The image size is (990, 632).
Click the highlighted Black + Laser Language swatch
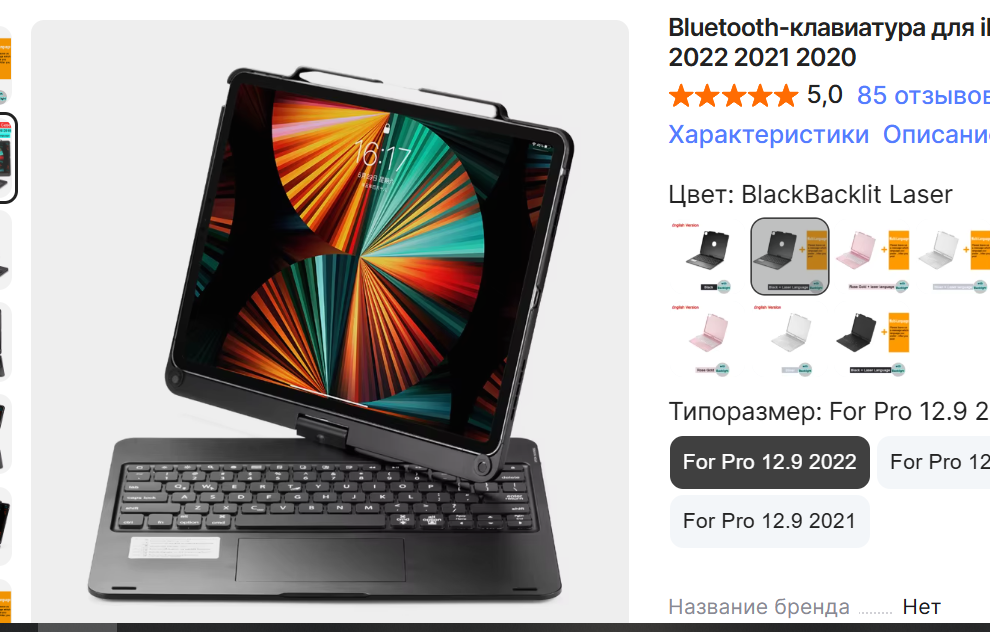pyautogui.click(x=790, y=257)
